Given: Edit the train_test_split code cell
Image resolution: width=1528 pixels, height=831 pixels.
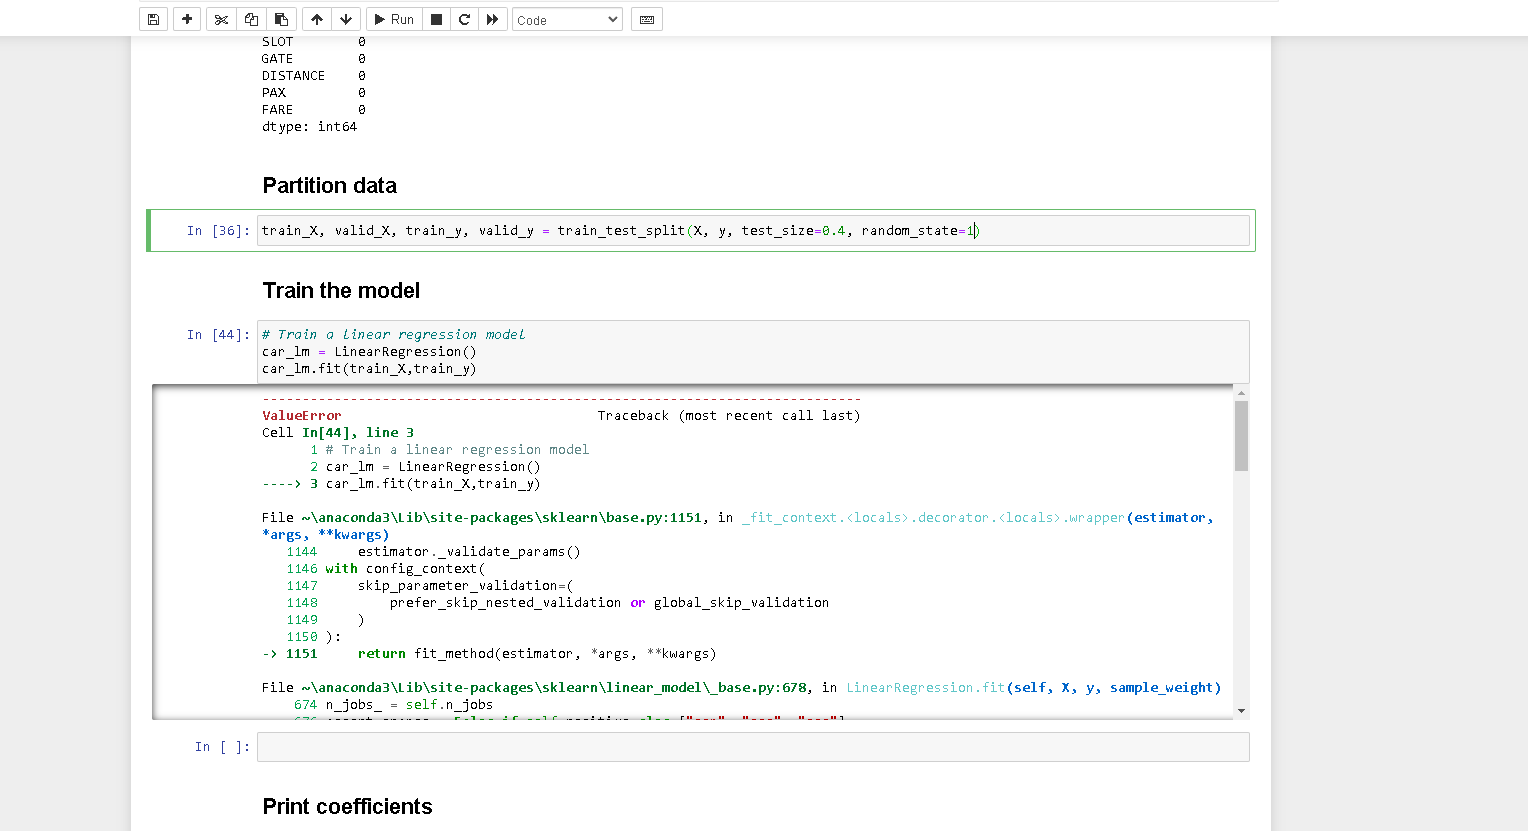Looking at the screenshot, I should point(753,230).
